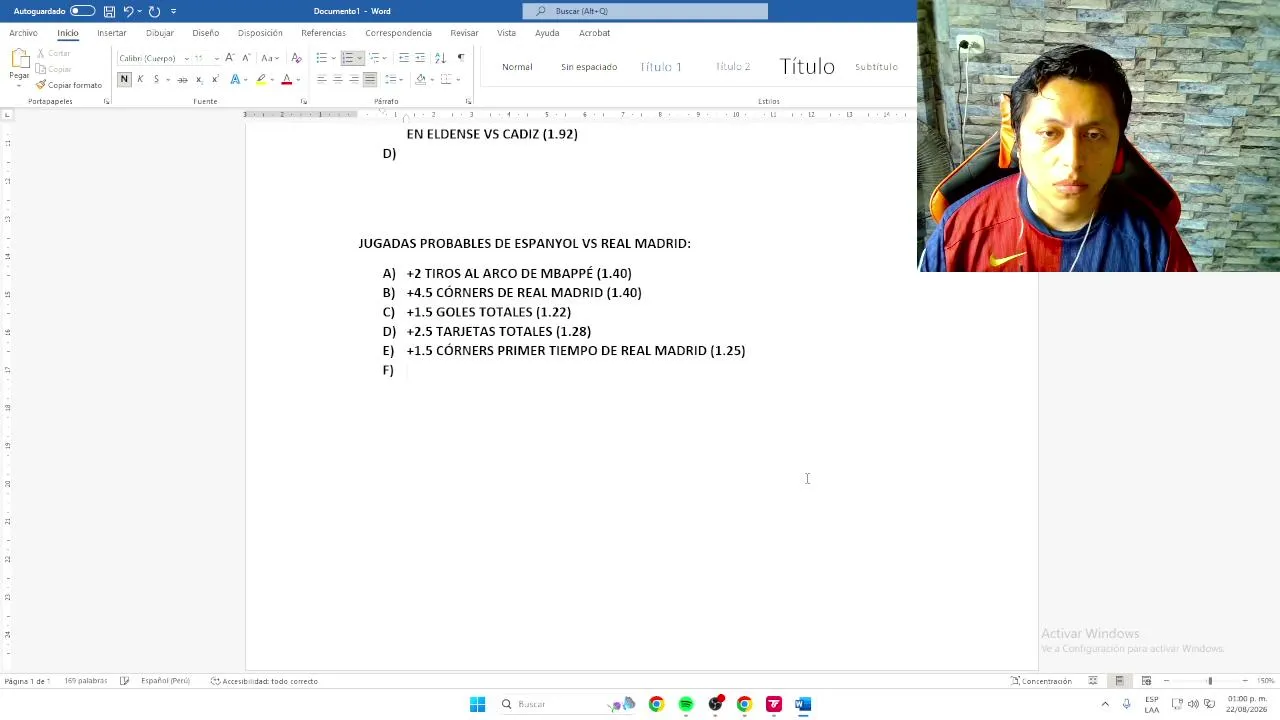Apply strikethrough formatting
The width and height of the screenshot is (1280, 720).
[182, 79]
